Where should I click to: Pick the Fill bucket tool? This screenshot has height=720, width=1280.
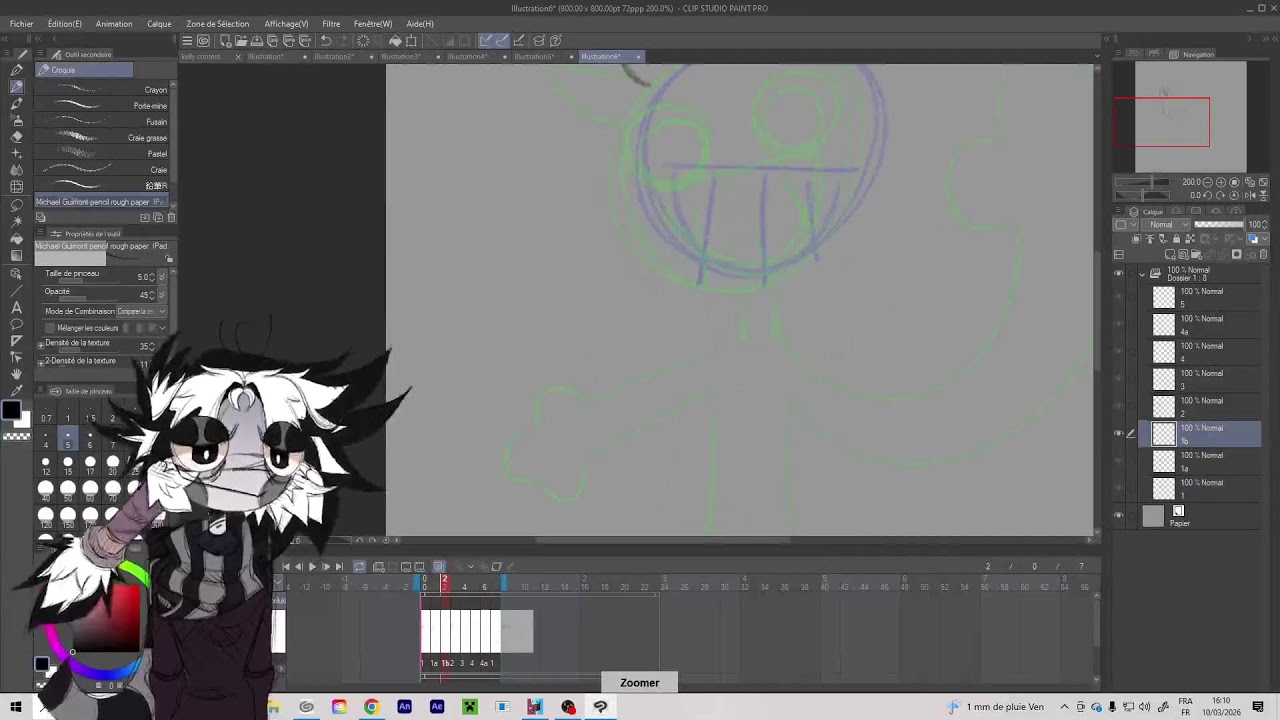coord(16,239)
